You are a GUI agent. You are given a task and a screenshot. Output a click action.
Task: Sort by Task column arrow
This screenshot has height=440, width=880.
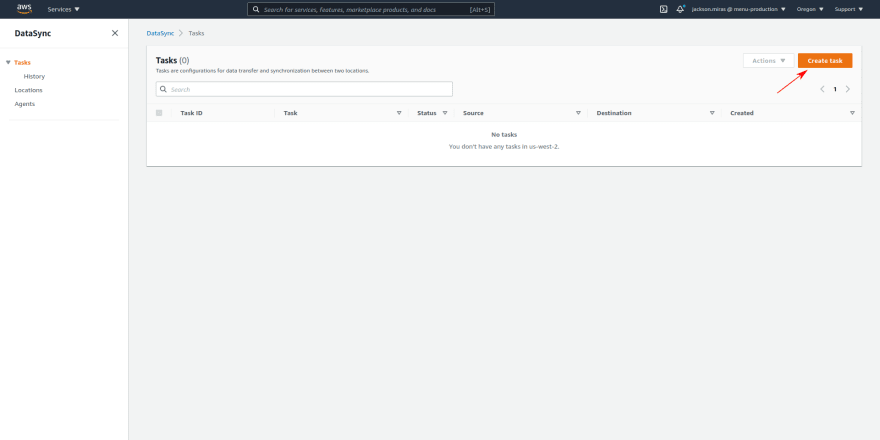399,113
